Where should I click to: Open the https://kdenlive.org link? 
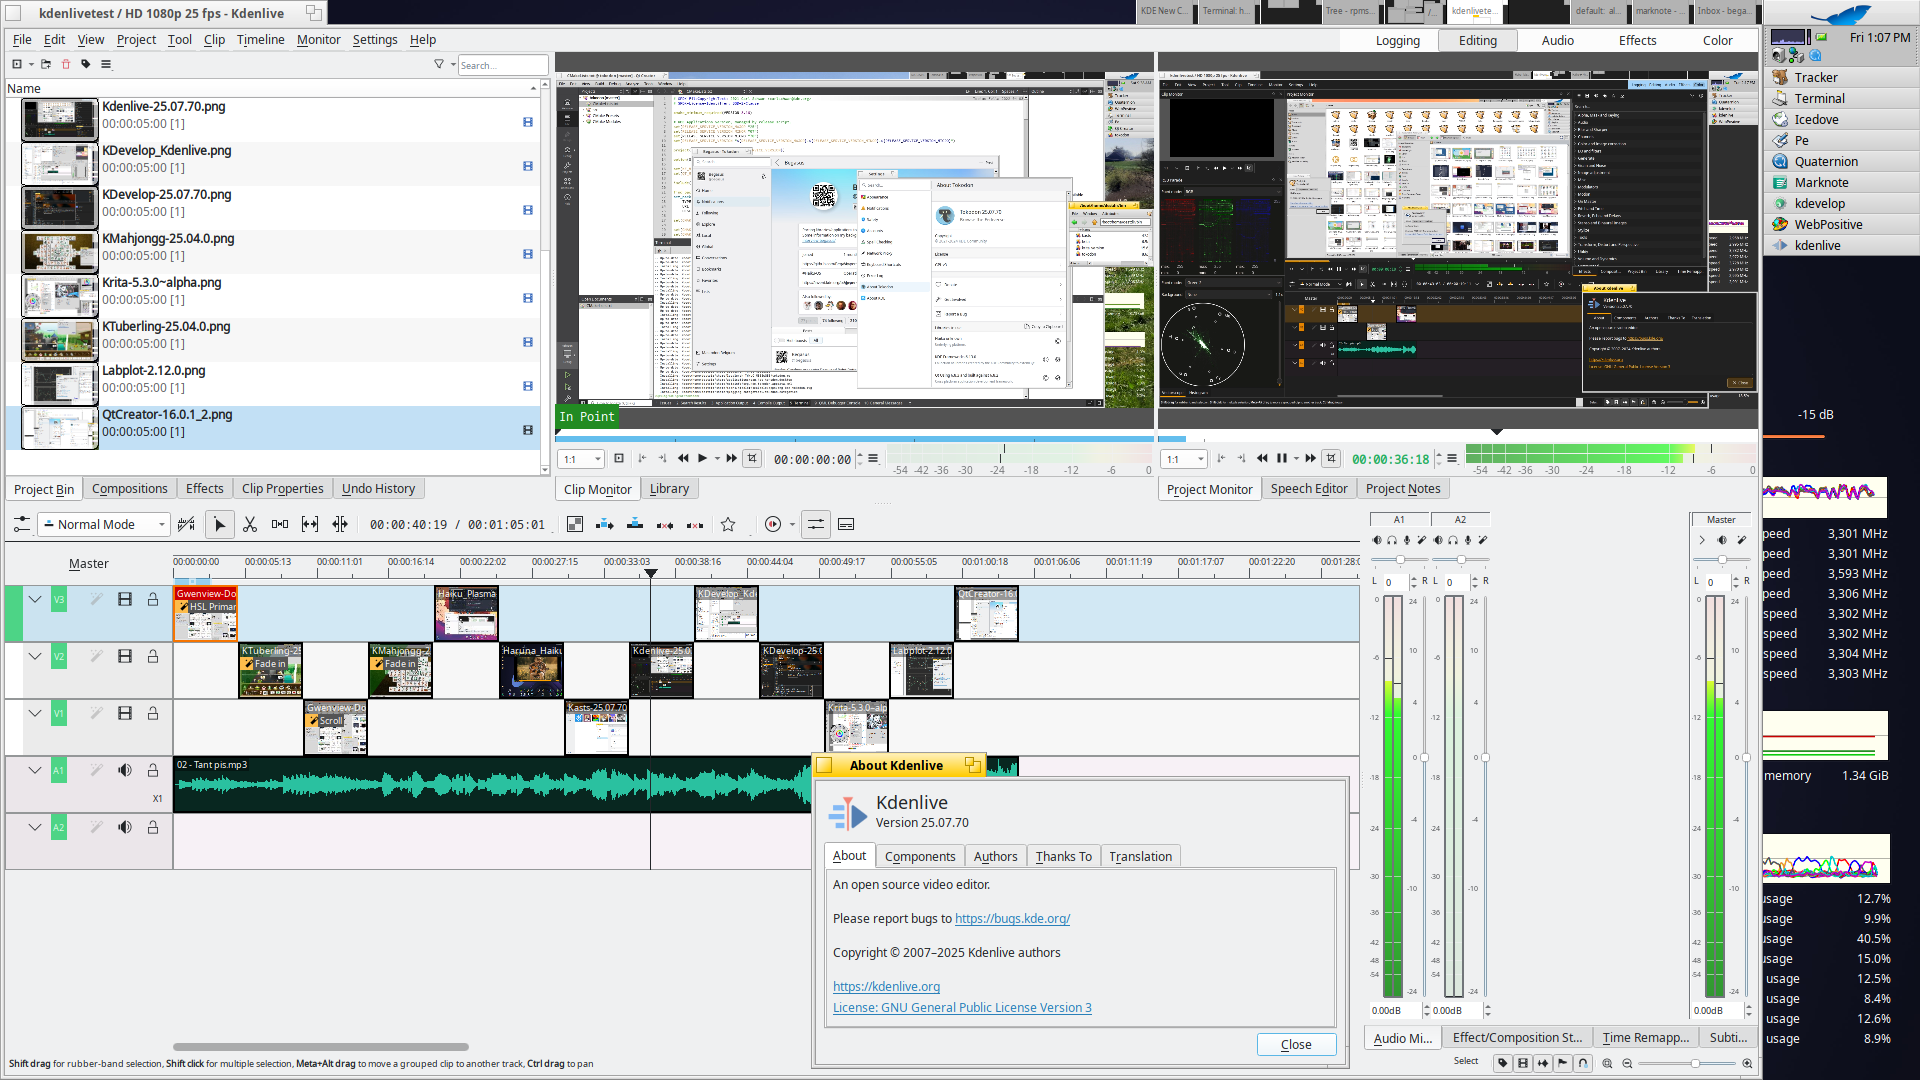click(x=886, y=986)
